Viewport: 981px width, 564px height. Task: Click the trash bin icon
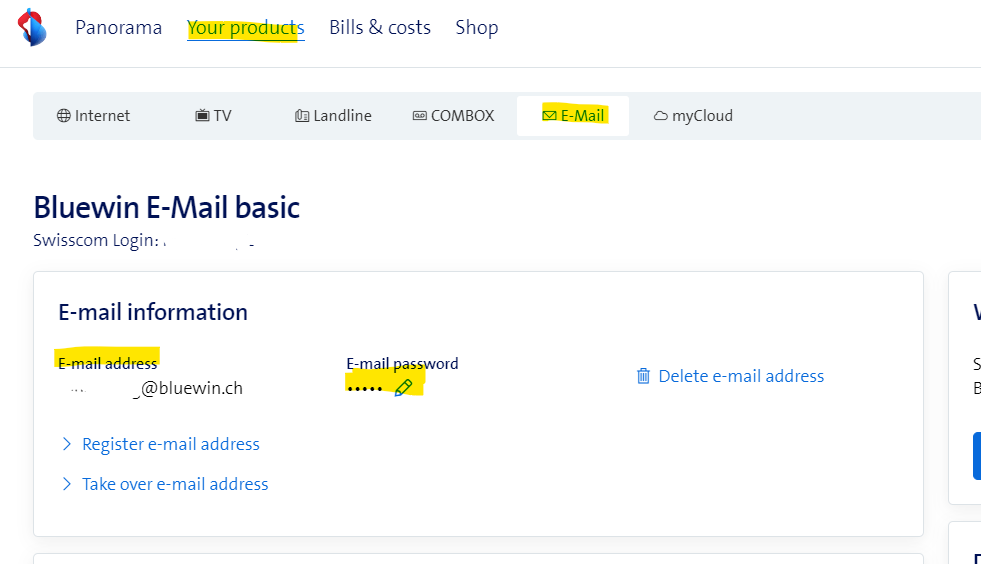tap(643, 376)
